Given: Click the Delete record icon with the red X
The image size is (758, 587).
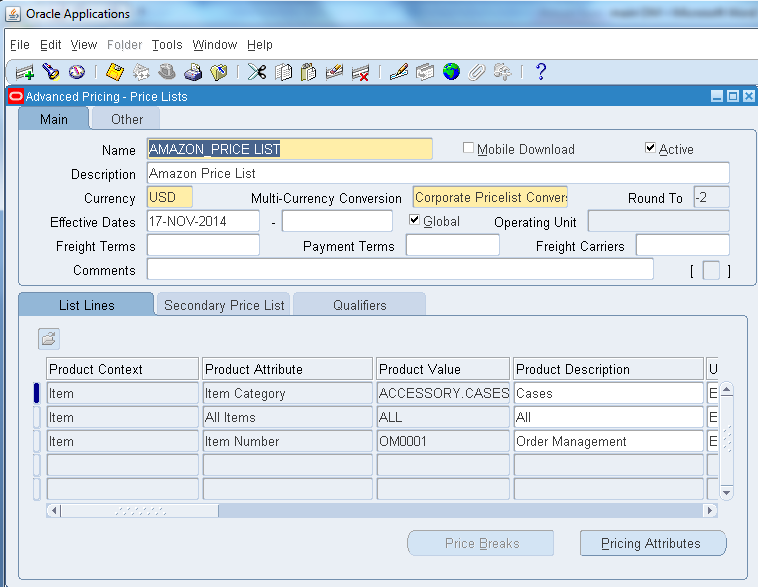Looking at the screenshot, I should (x=361, y=72).
